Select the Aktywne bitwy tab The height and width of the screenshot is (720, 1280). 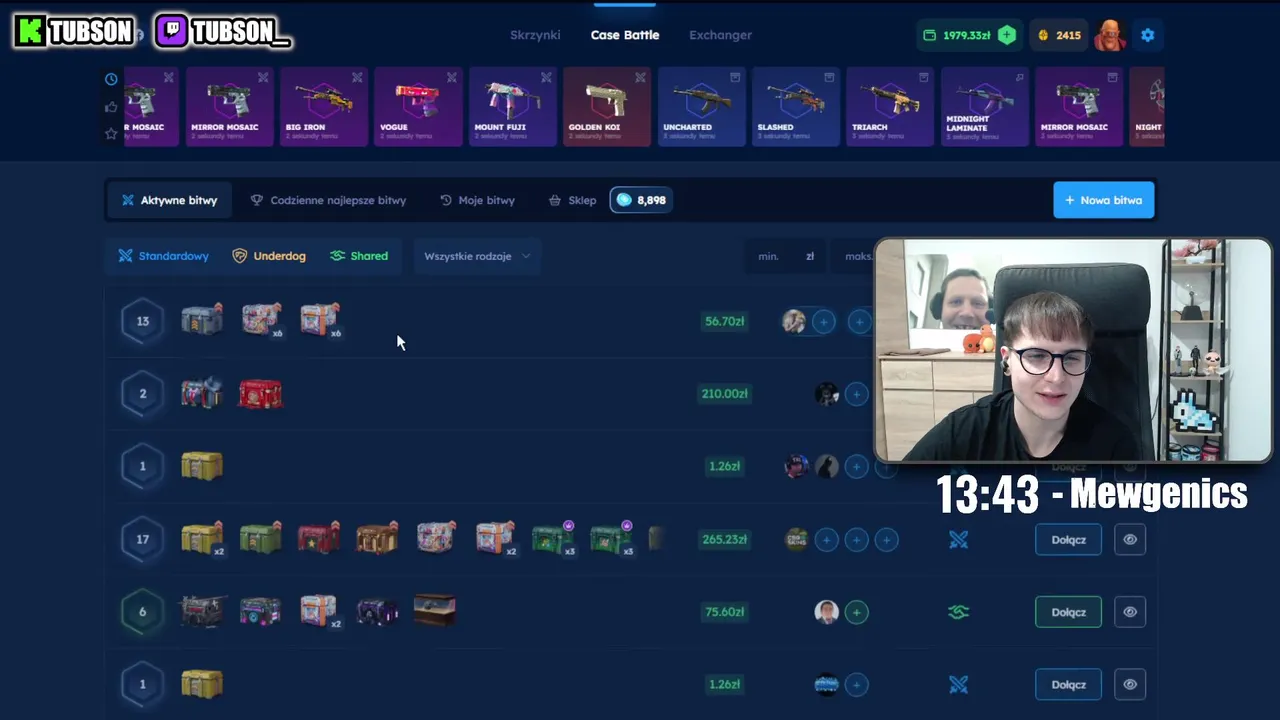[169, 200]
